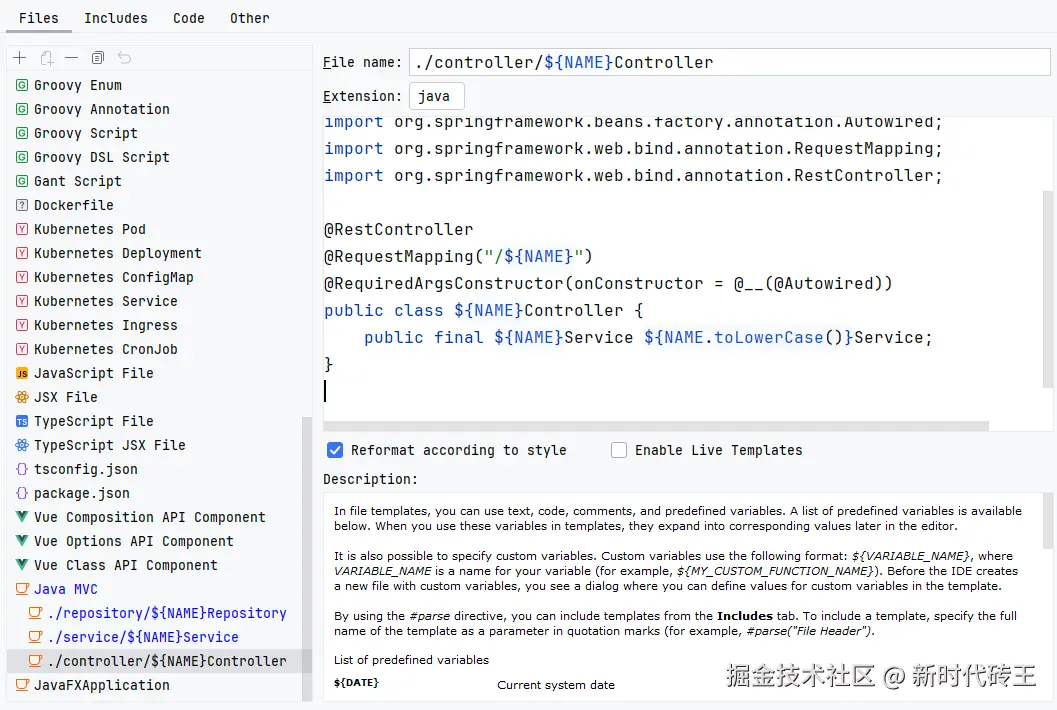
Task: Click the @RequestMapping annotation line
Action: point(458,256)
